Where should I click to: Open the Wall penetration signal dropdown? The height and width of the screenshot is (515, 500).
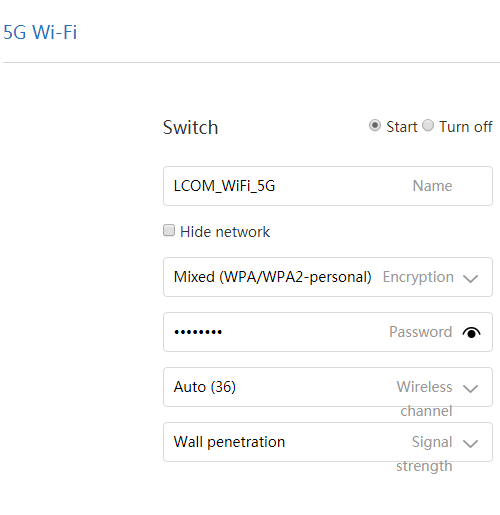pyautogui.click(x=328, y=442)
